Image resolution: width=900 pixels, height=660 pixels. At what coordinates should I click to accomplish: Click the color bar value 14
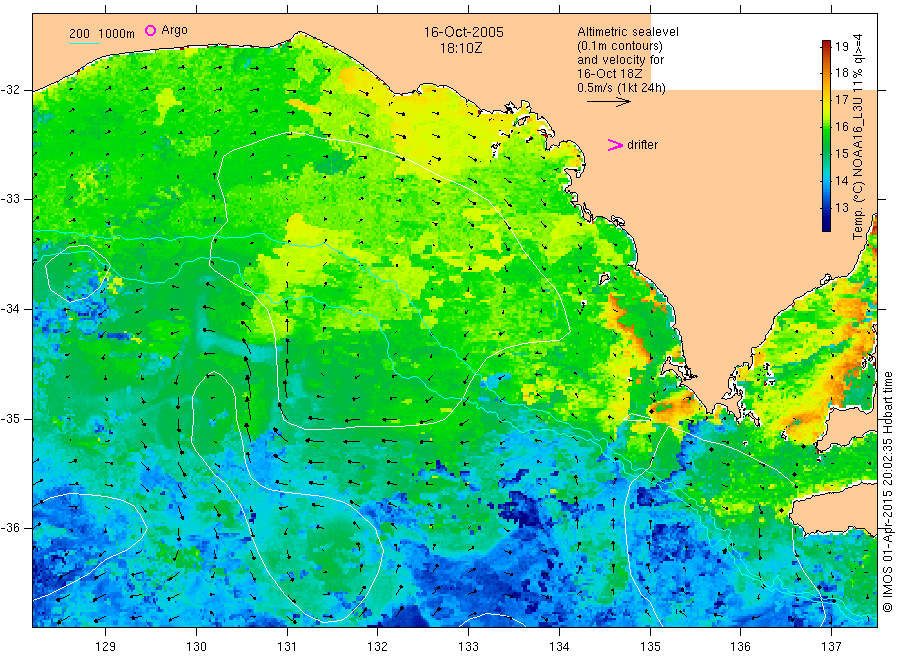(x=841, y=181)
